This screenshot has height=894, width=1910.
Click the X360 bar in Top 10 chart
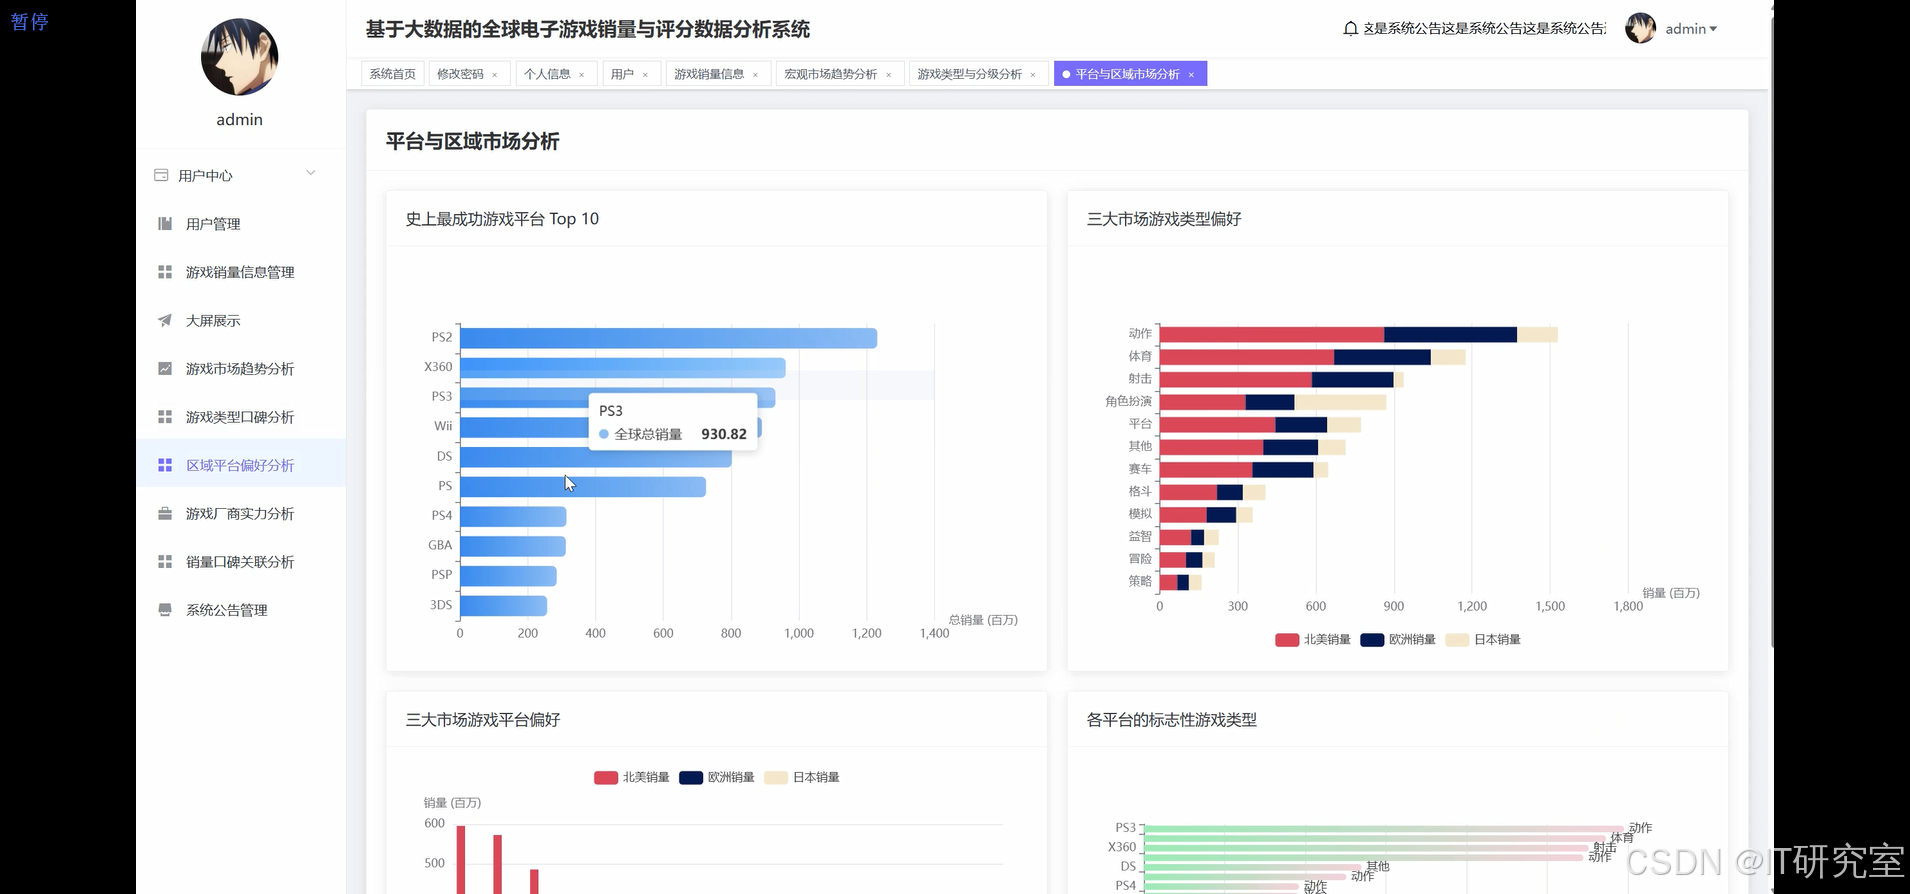[622, 368]
